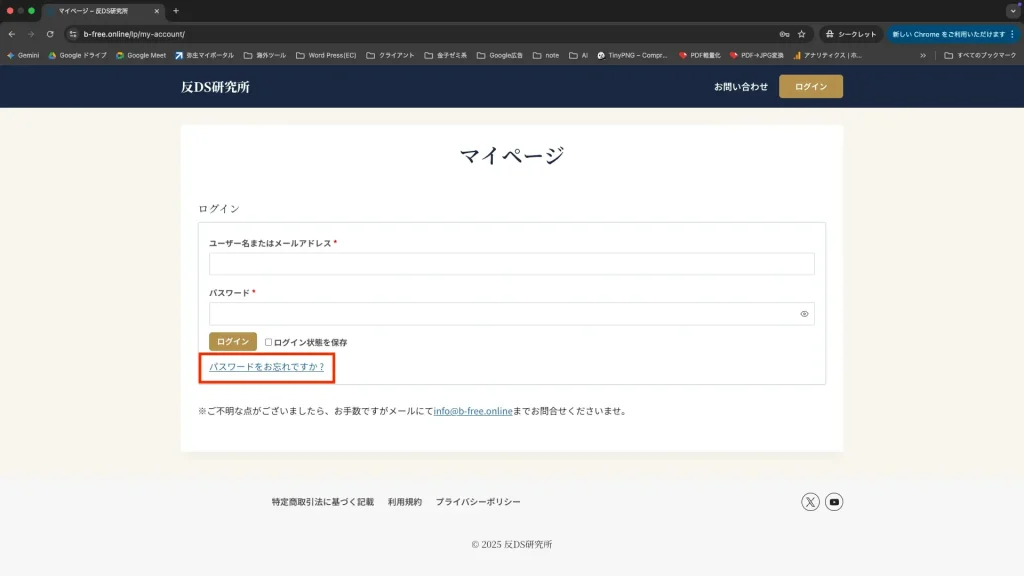
Task: Open a new tab with plus icon
Action: (176, 11)
